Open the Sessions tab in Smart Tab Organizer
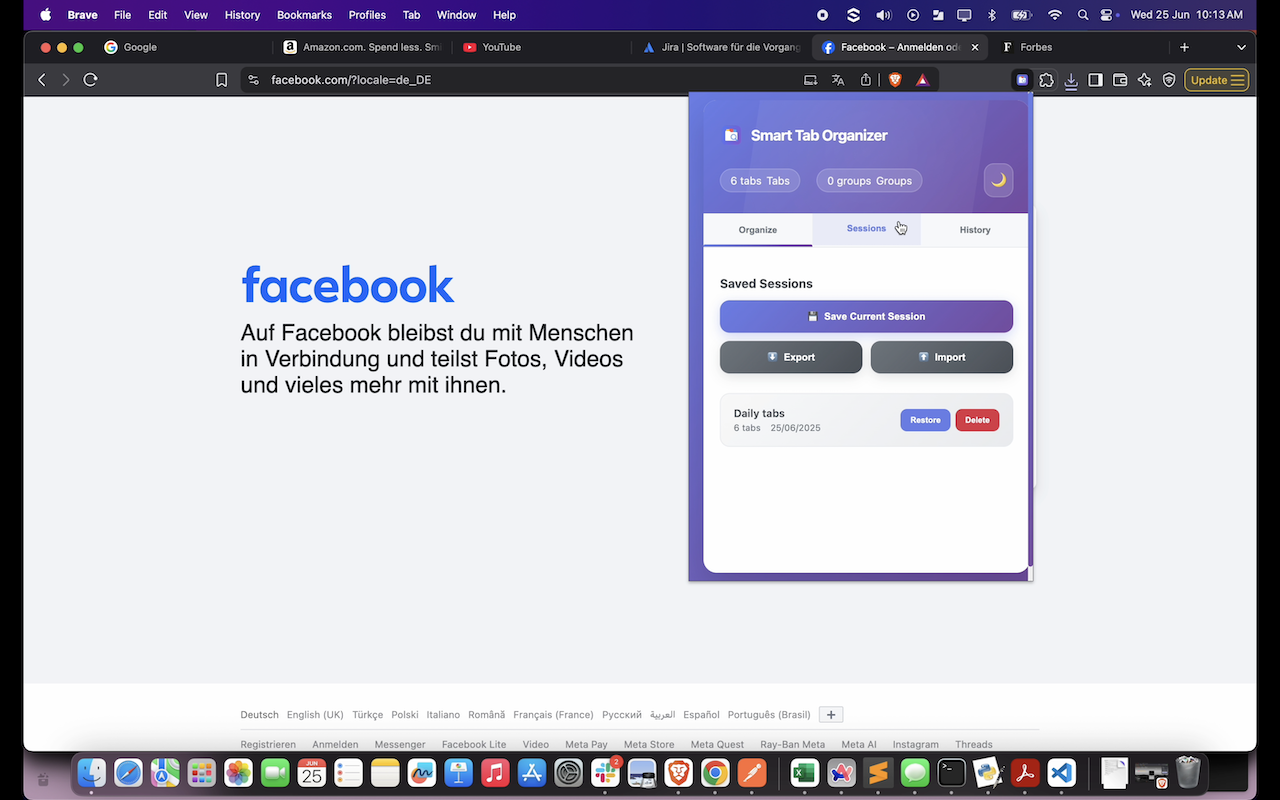 click(x=866, y=229)
